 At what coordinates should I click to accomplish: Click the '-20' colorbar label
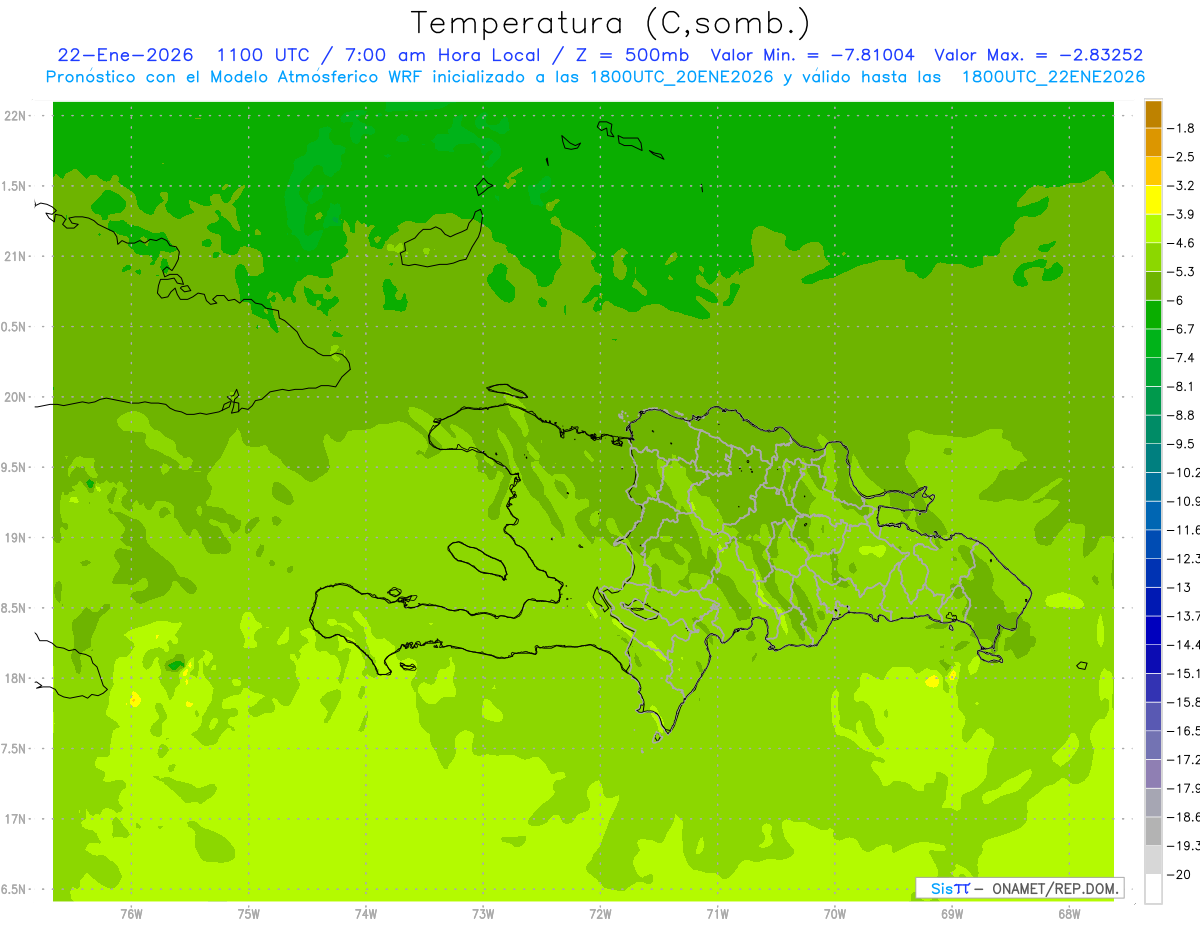pos(1181,875)
